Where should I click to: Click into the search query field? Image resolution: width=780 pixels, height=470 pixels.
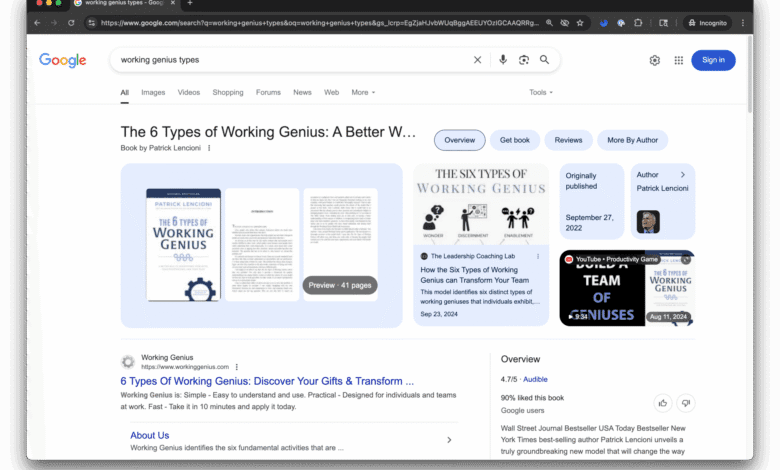point(293,60)
